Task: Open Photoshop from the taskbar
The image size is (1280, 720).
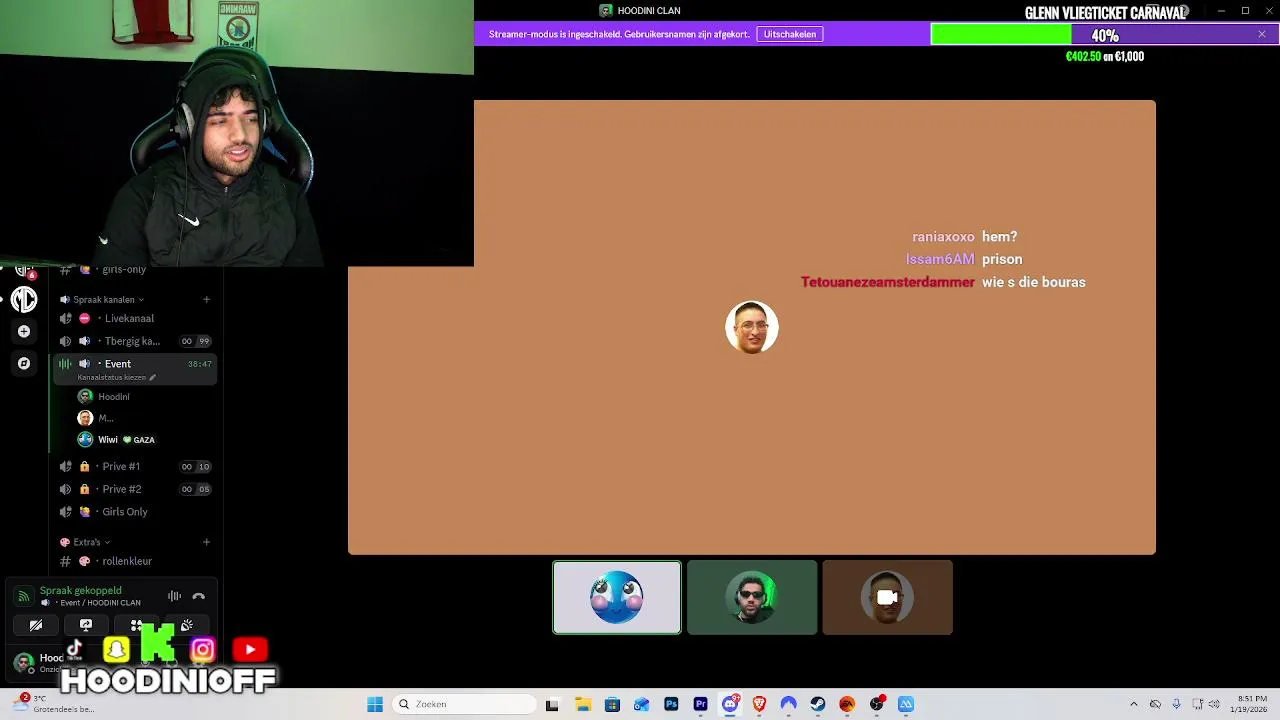Action: coord(671,704)
